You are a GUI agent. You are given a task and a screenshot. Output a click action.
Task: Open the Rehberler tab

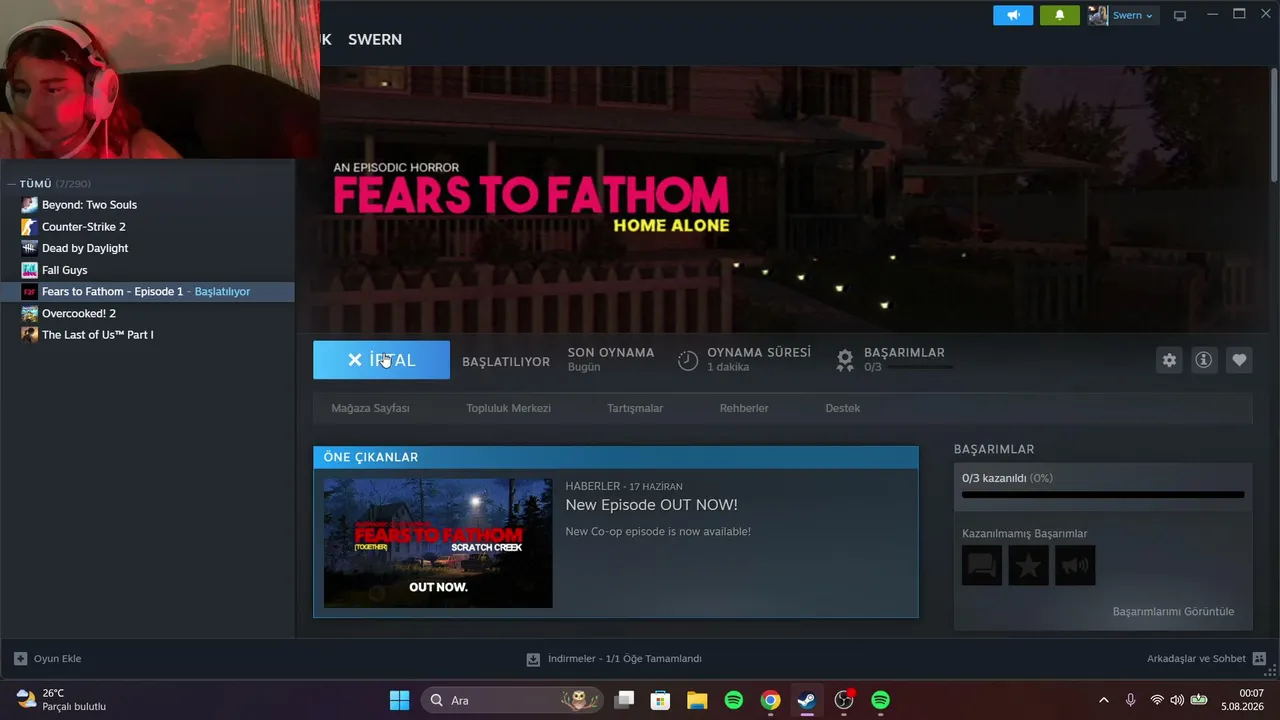744,408
